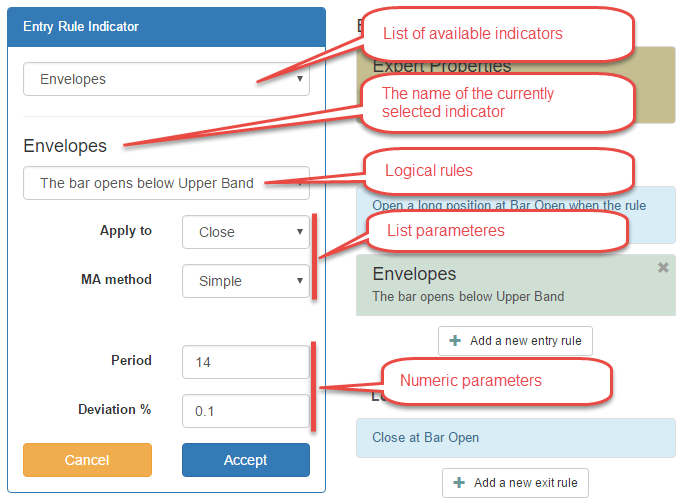Click the Entry Rule Indicator dialog header
The width and height of the screenshot is (684, 503).
166,27
